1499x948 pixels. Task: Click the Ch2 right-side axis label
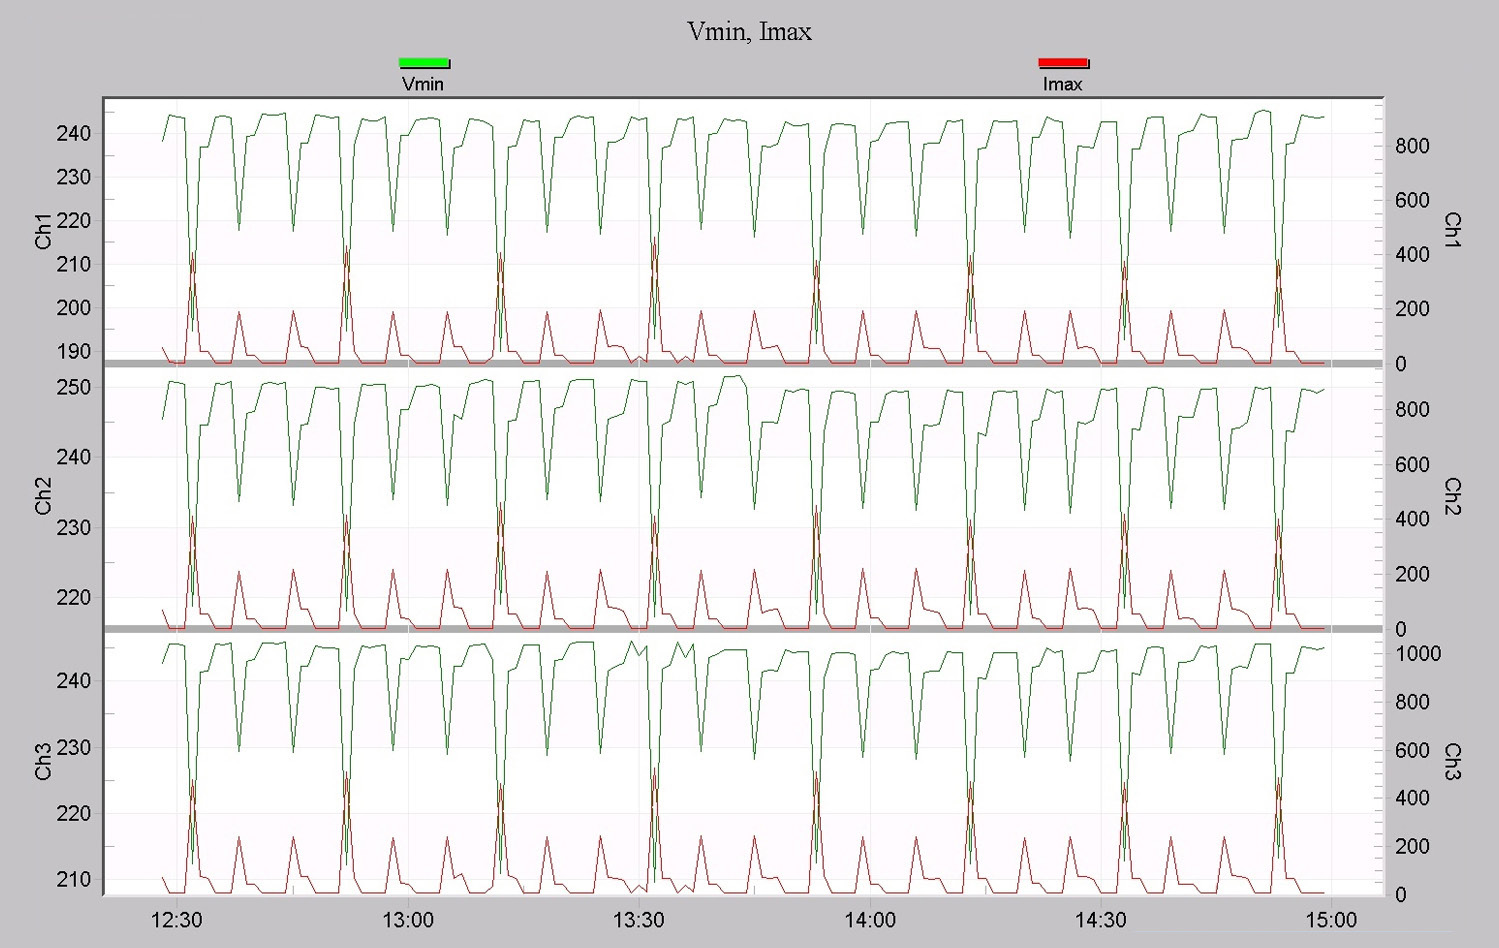[1454, 498]
